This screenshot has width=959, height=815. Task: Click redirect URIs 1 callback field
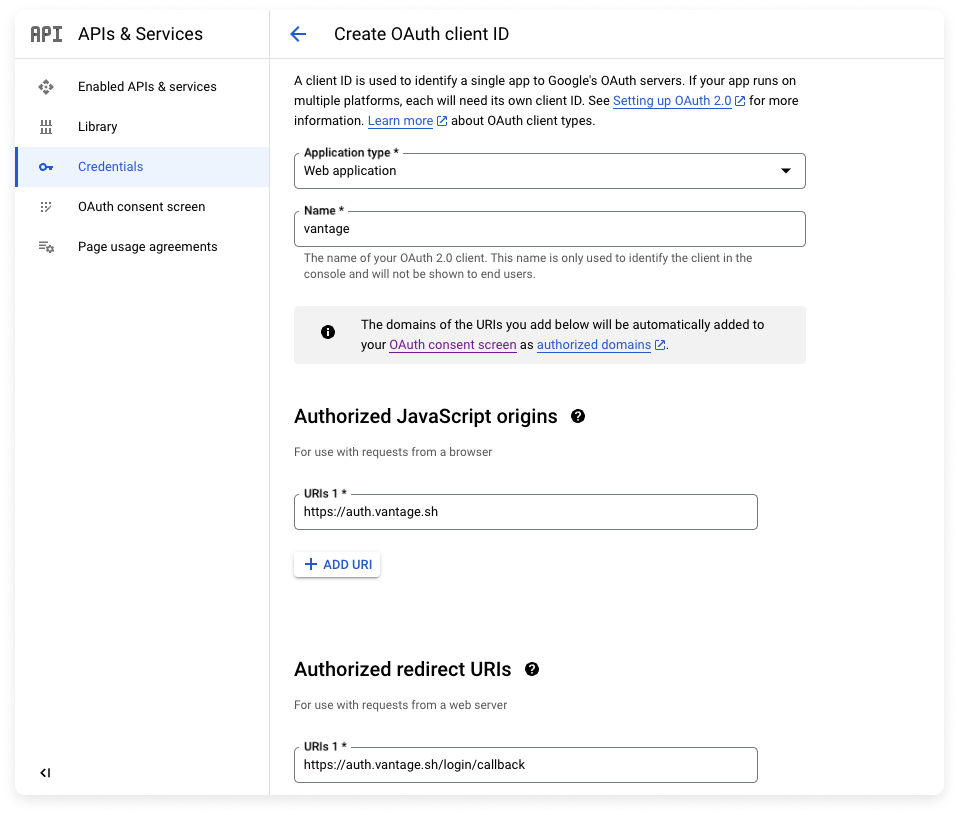point(526,765)
